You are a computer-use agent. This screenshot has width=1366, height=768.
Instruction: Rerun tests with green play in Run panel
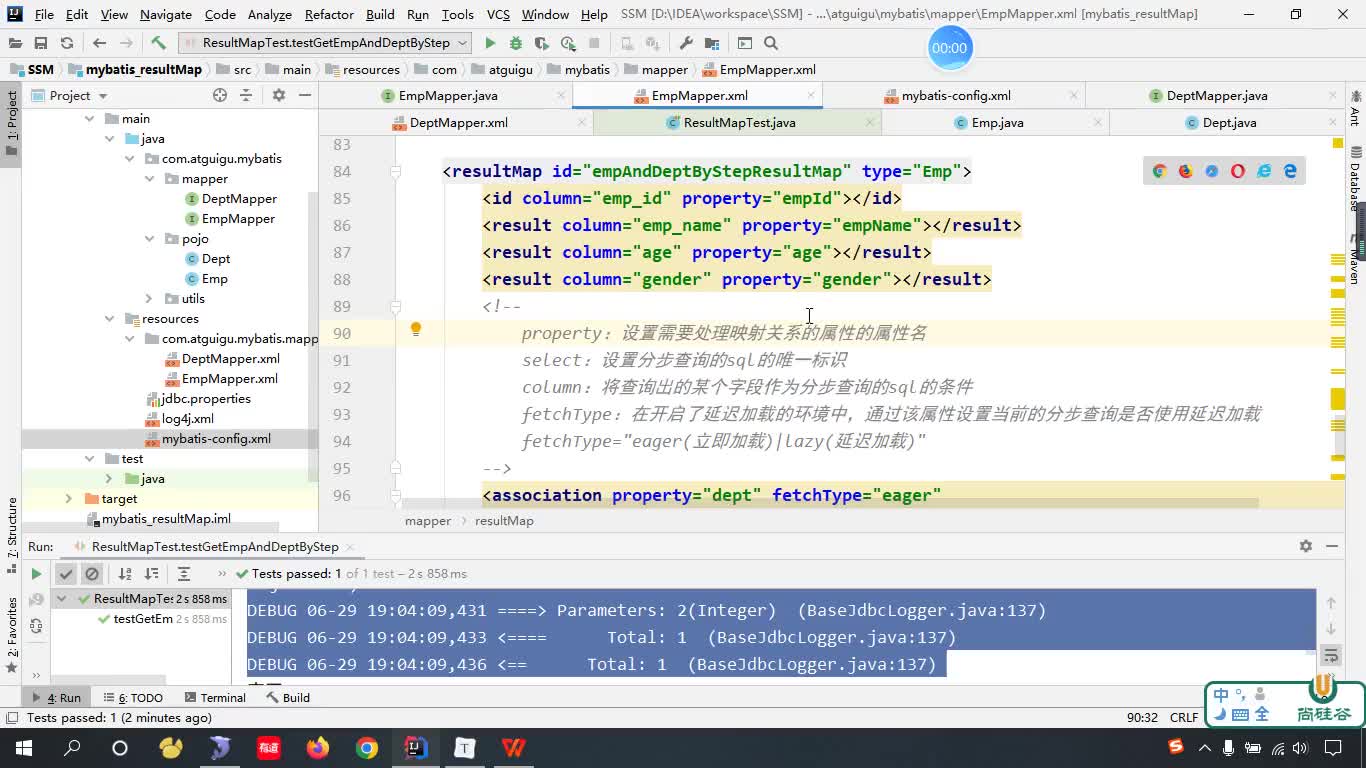coord(36,574)
